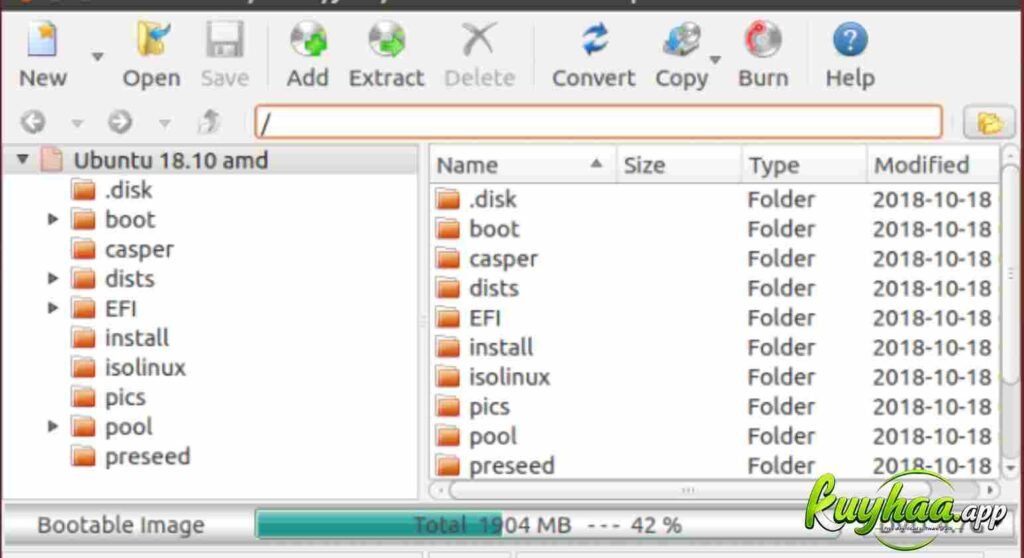Click the folder view button beside the path field
The height and width of the screenshot is (558, 1024).
pos(989,122)
